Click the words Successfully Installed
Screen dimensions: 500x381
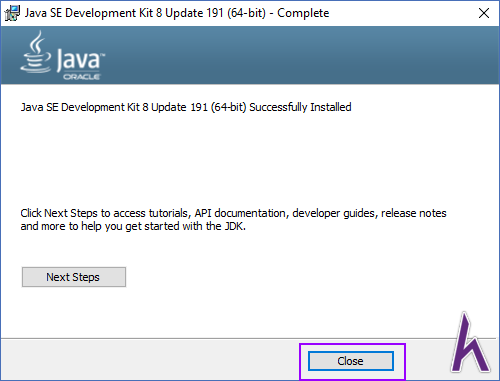tap(300, 107)
